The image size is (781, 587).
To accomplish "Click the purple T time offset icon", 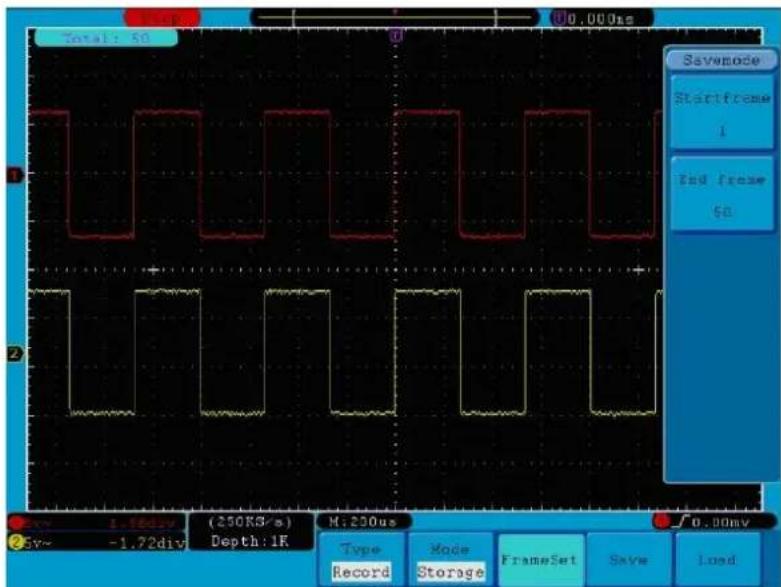I will click(559, 19).
